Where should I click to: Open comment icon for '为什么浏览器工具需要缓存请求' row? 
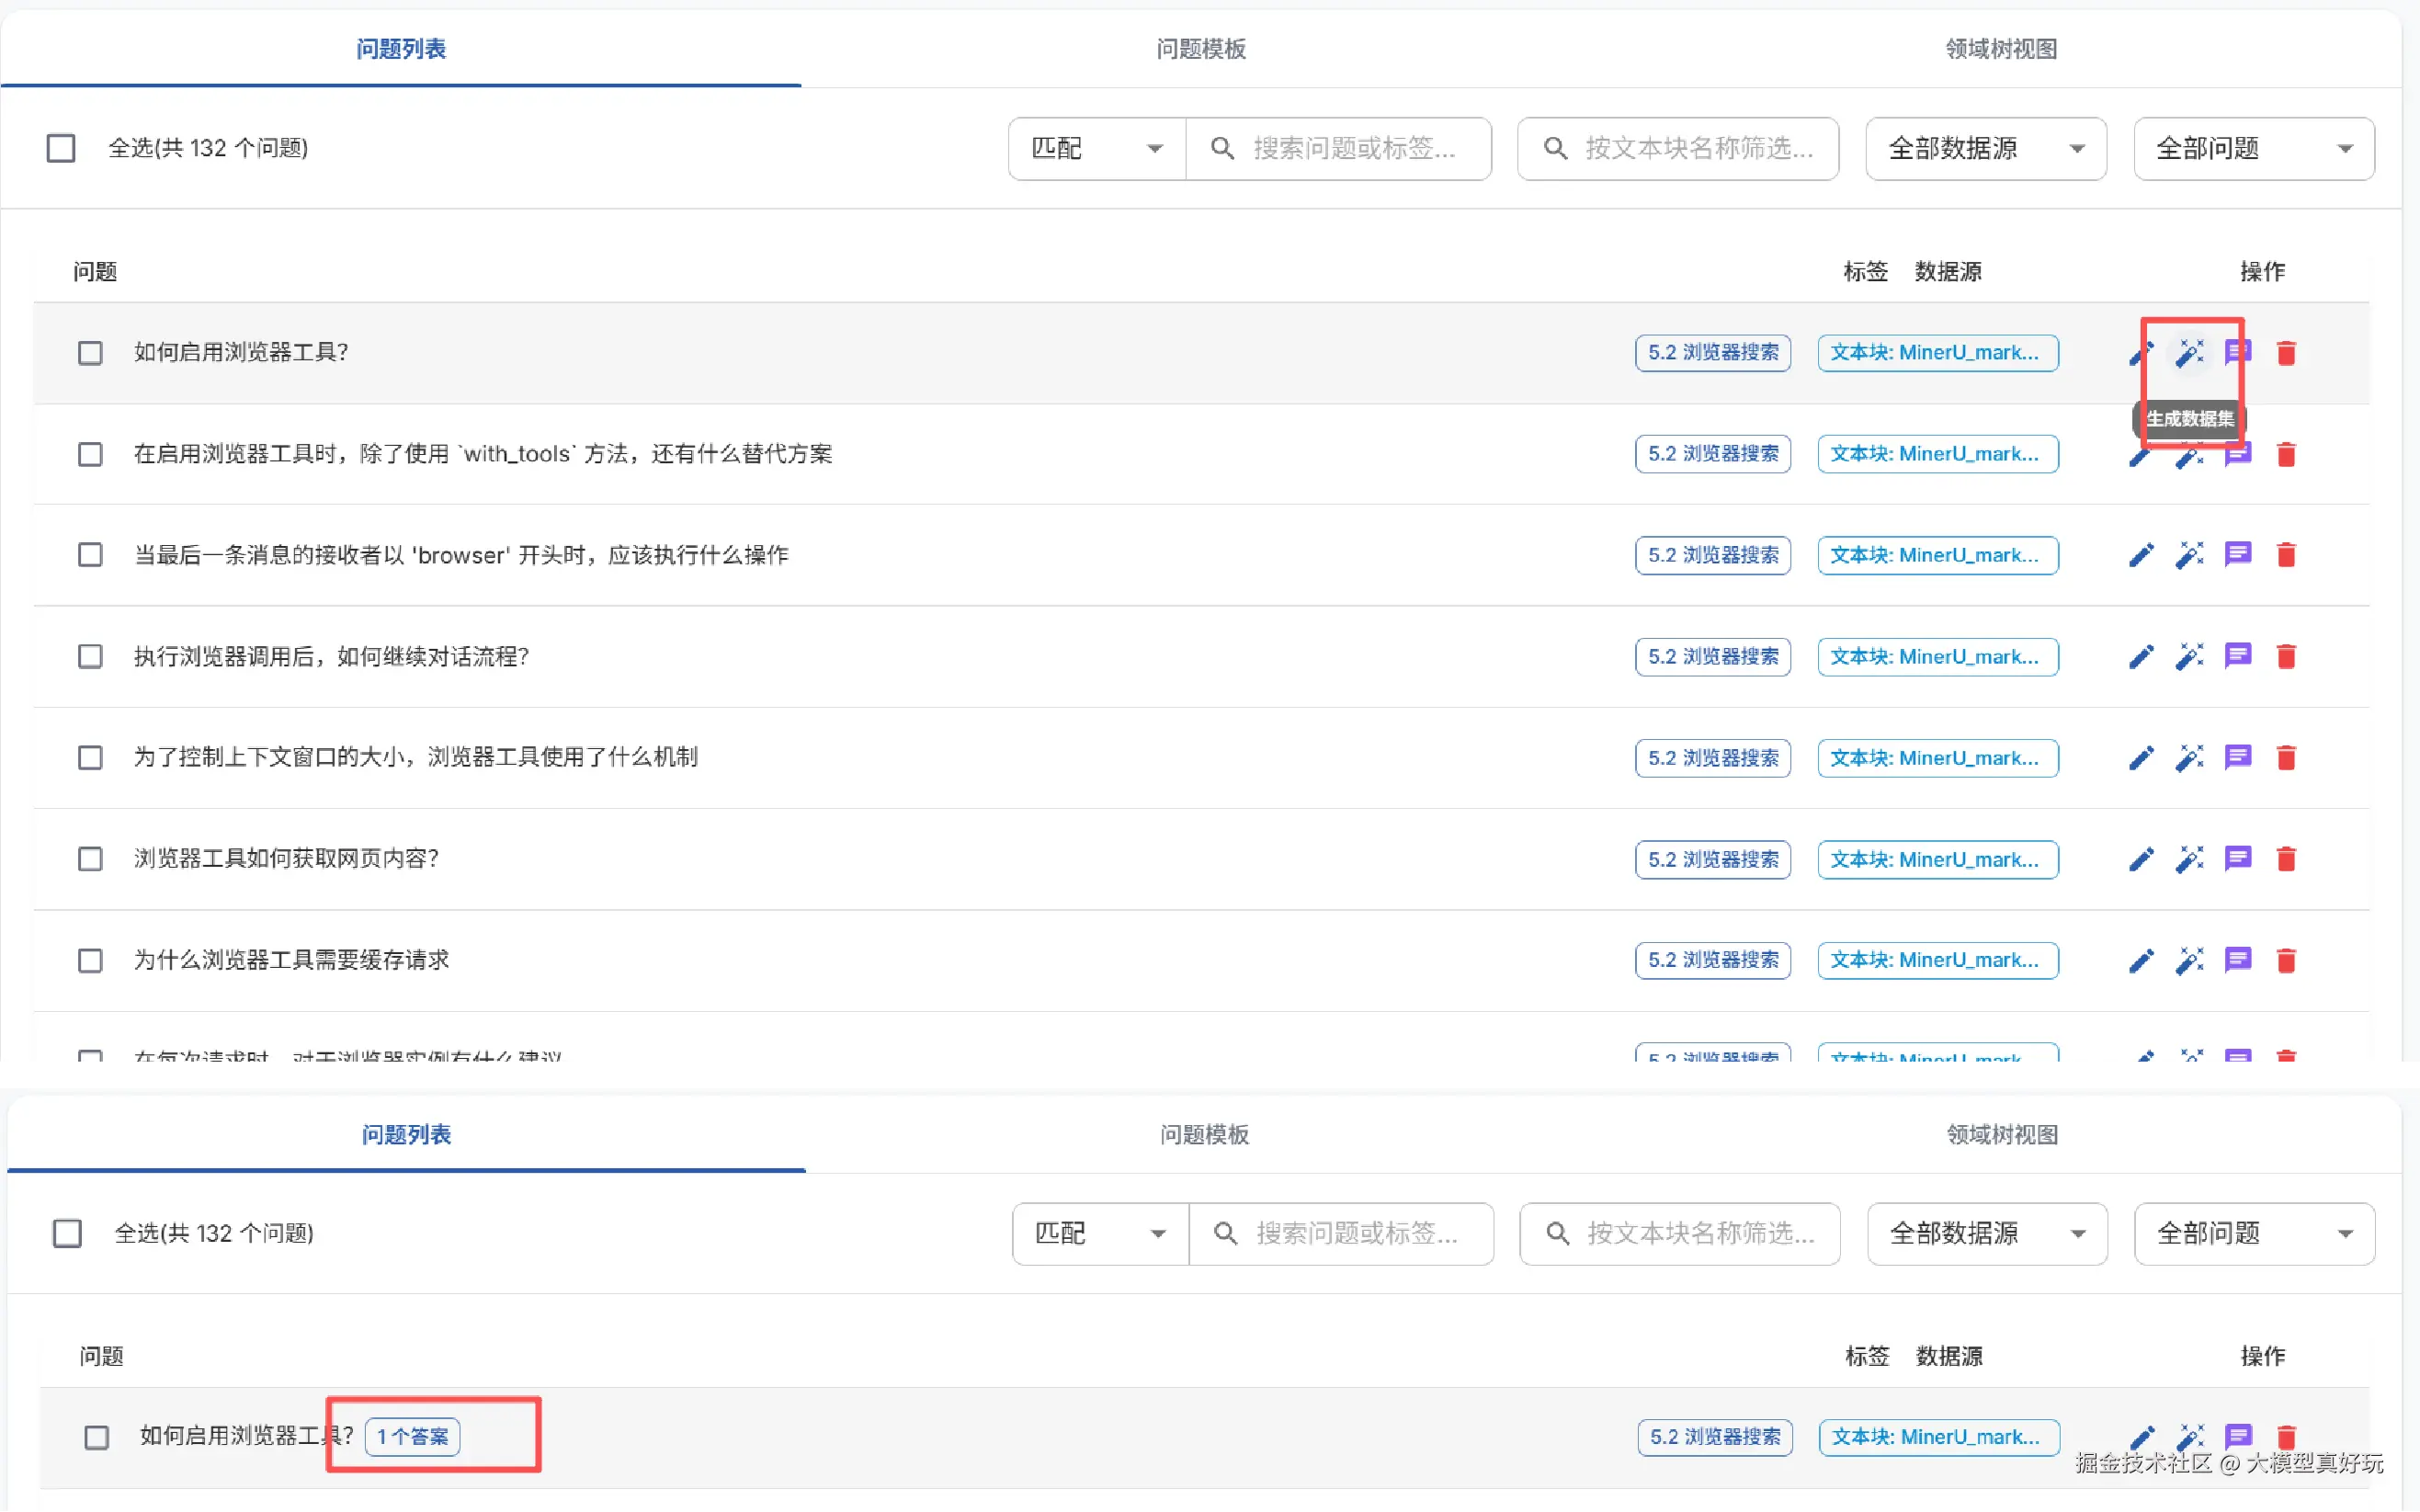(2237, 960)
